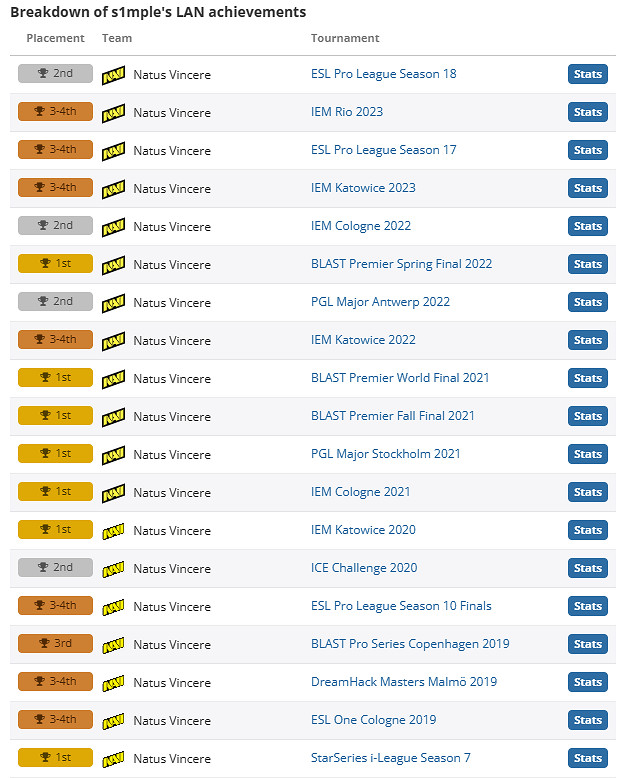Click trophy 1st badge for BLAST Premier Spring Final 2022
This screenshot has width=625, height=778.
(55, 264)
